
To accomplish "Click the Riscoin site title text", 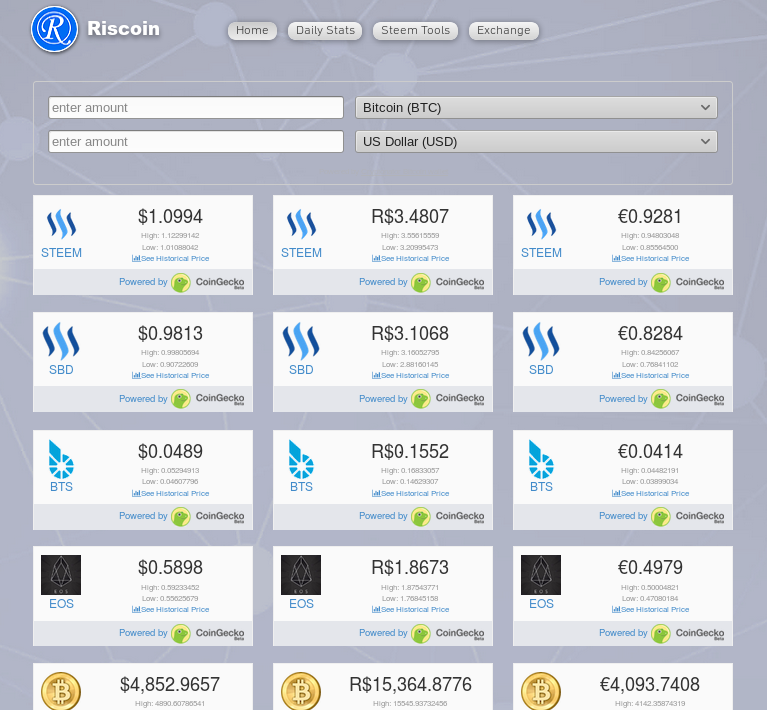I will point(123,28).
